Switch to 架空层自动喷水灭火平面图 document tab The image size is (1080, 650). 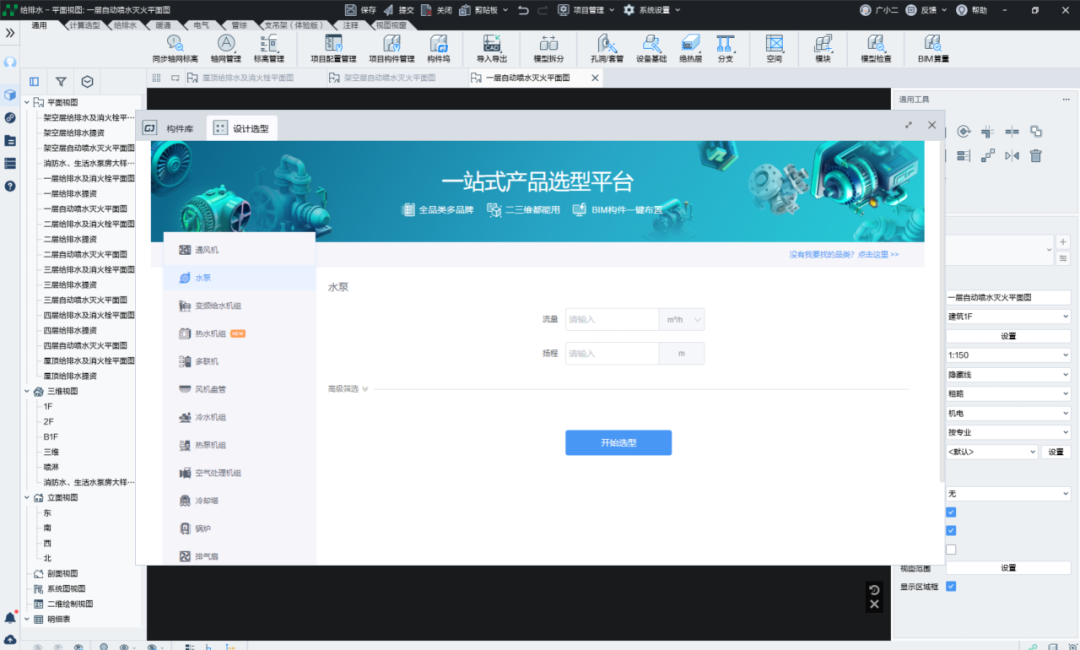(x=390, y=78)
